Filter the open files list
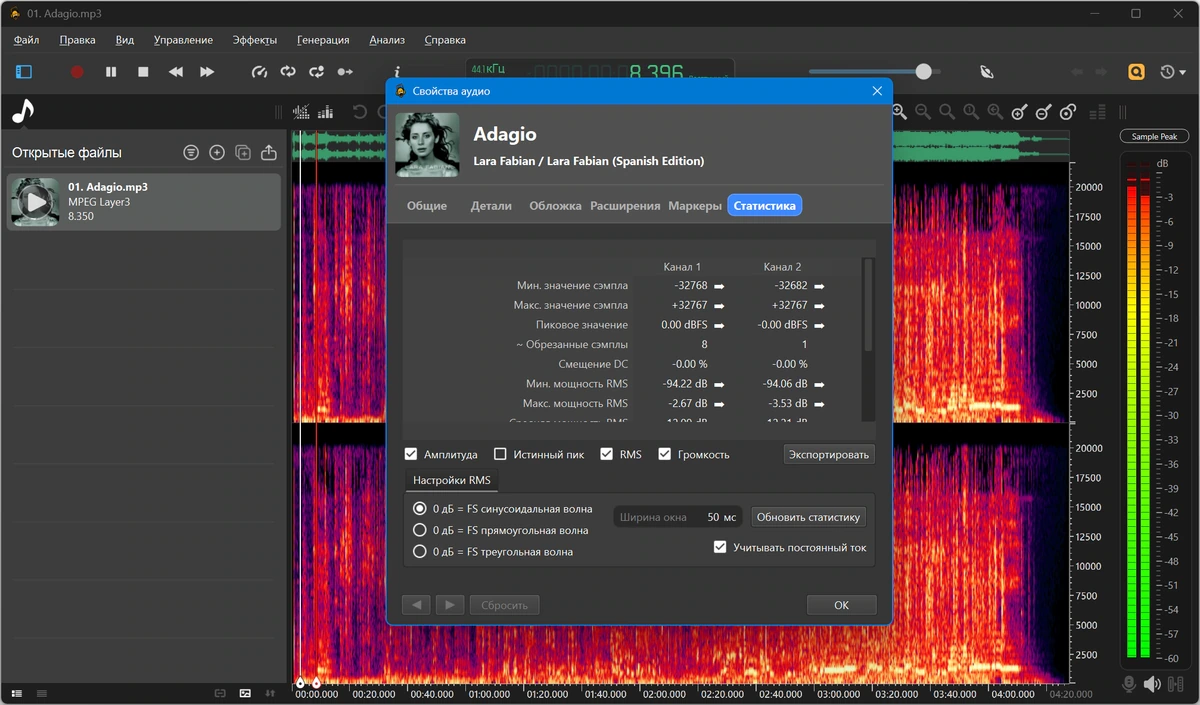 pos(191,152)
